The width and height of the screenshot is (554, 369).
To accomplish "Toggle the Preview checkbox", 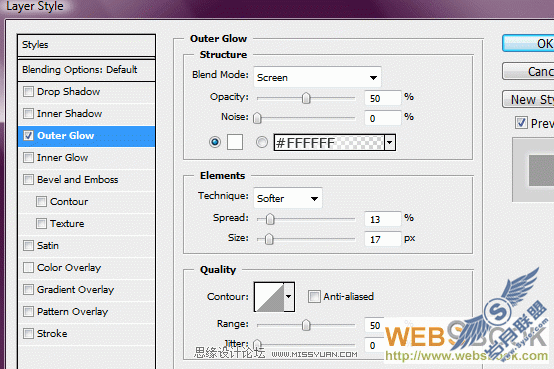I will pyautogui.click(x=521, y=123).
